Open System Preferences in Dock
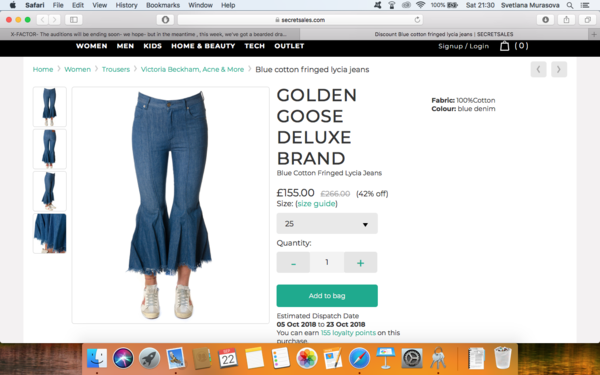Image resolution: width=600 pixels, height=375 pixels. (412, 358)
